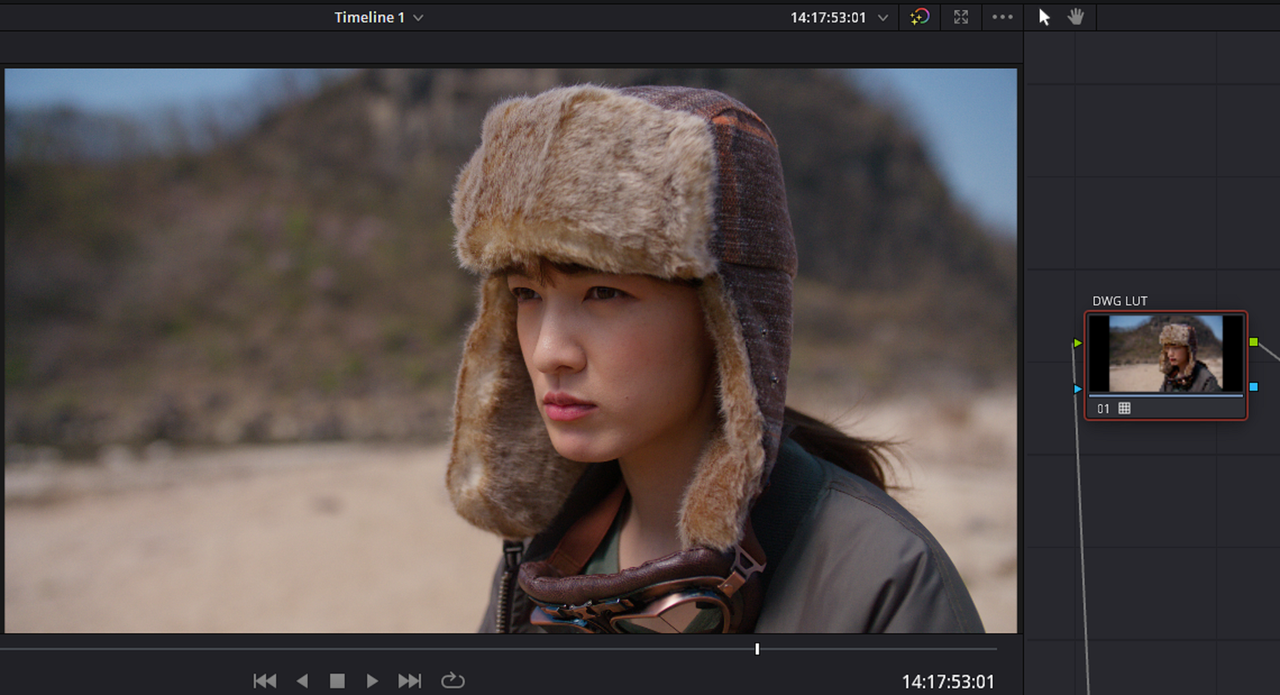Click the blue key input of DWG LUT node
Image resolution: width=1280 pixels, height=695 pixels.
(x=1077, y=388)
